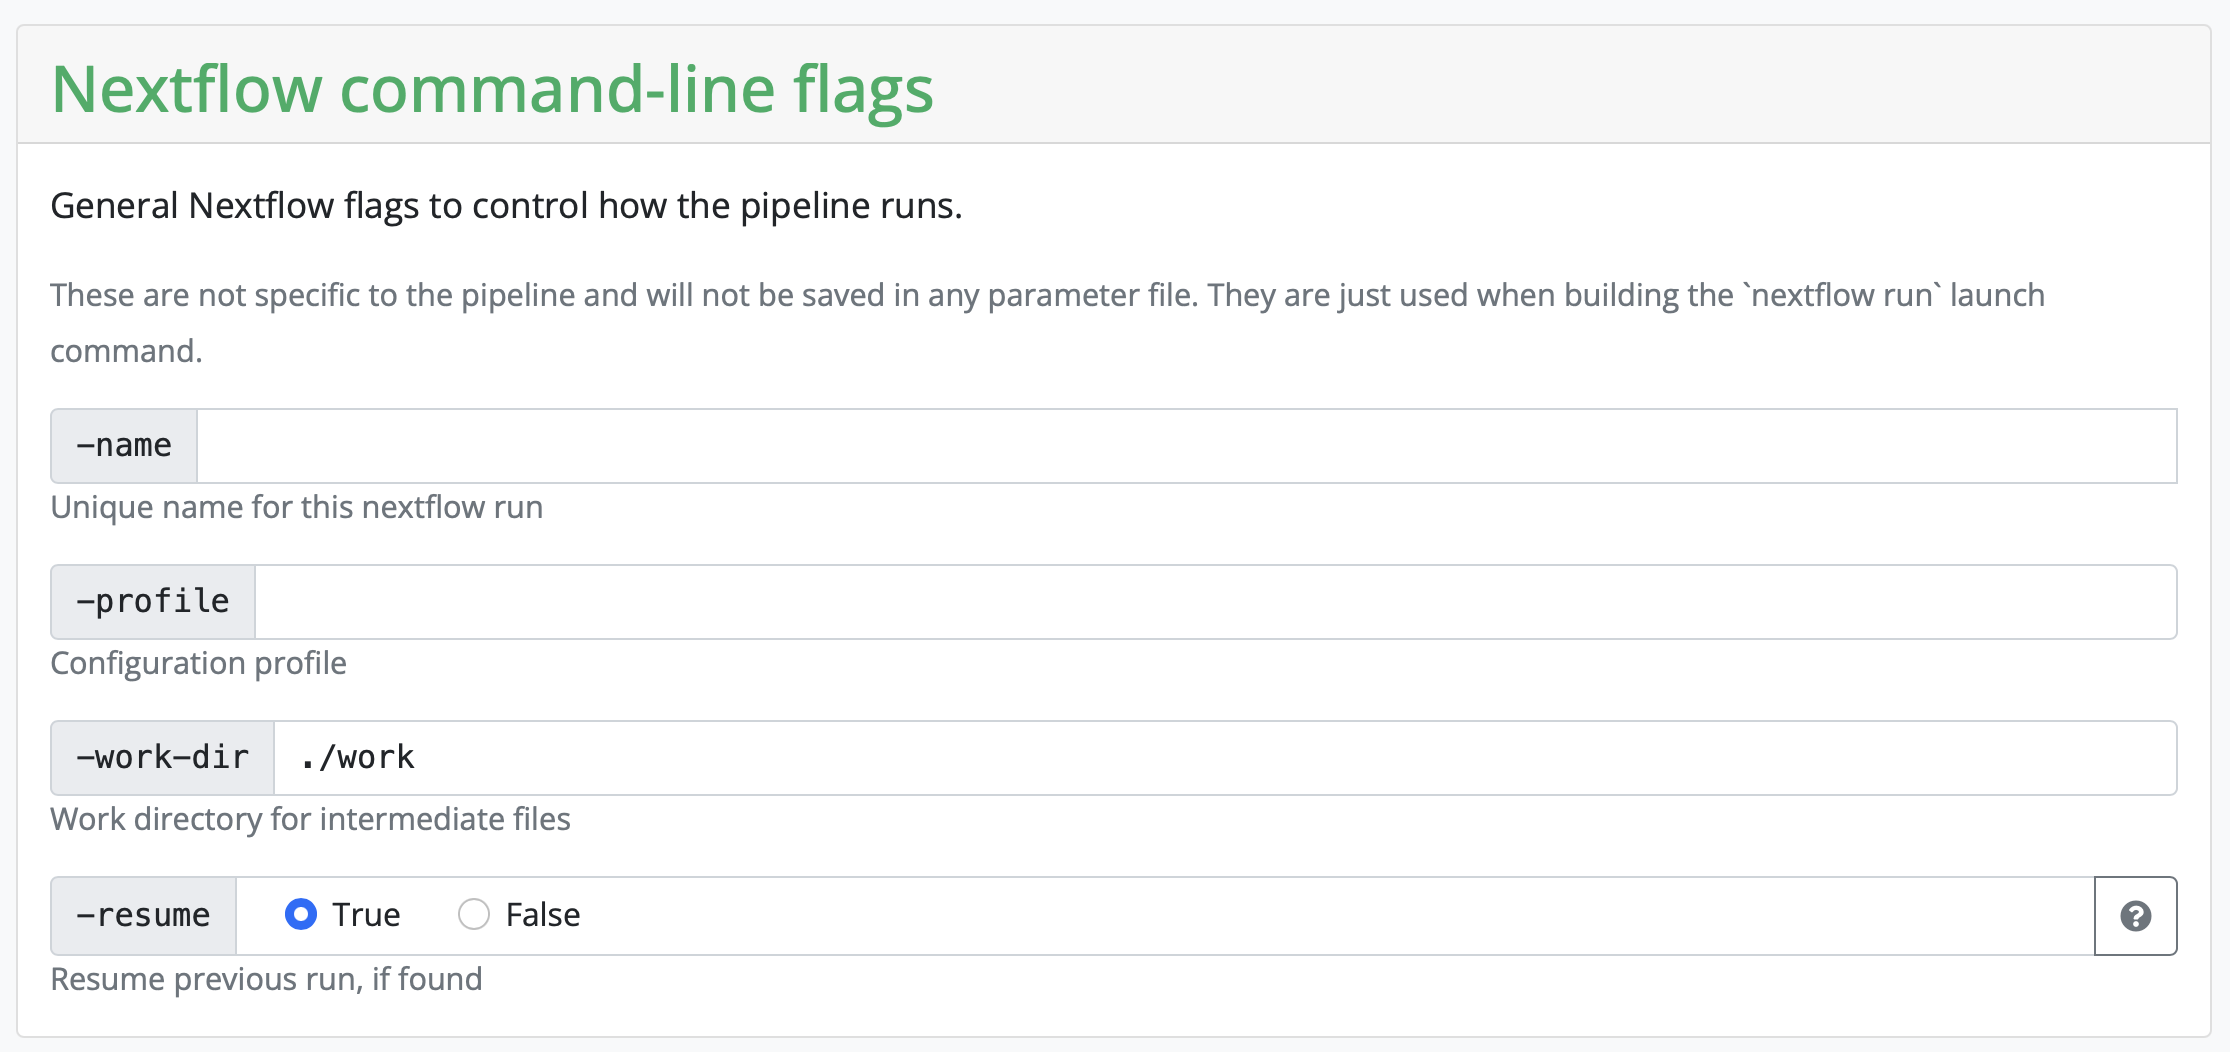
Task: Click the 'True' label text
Action: point(366,915)
